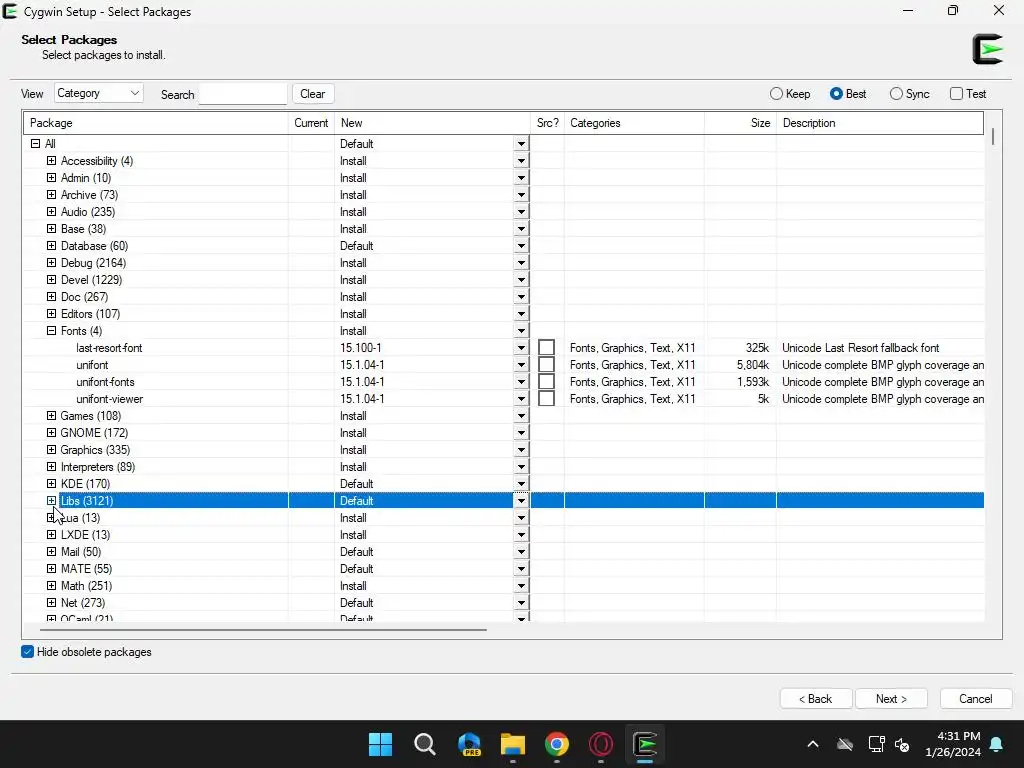Enable the Test checkbox
The height and width of the screenshot is (768, 1024).
pyautogui.click(x=956, y=93)
